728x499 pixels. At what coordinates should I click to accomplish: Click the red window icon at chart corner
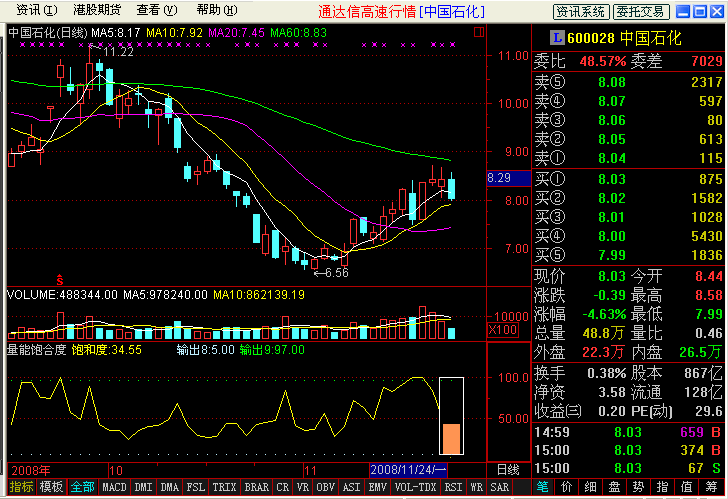tap(479, 32)
